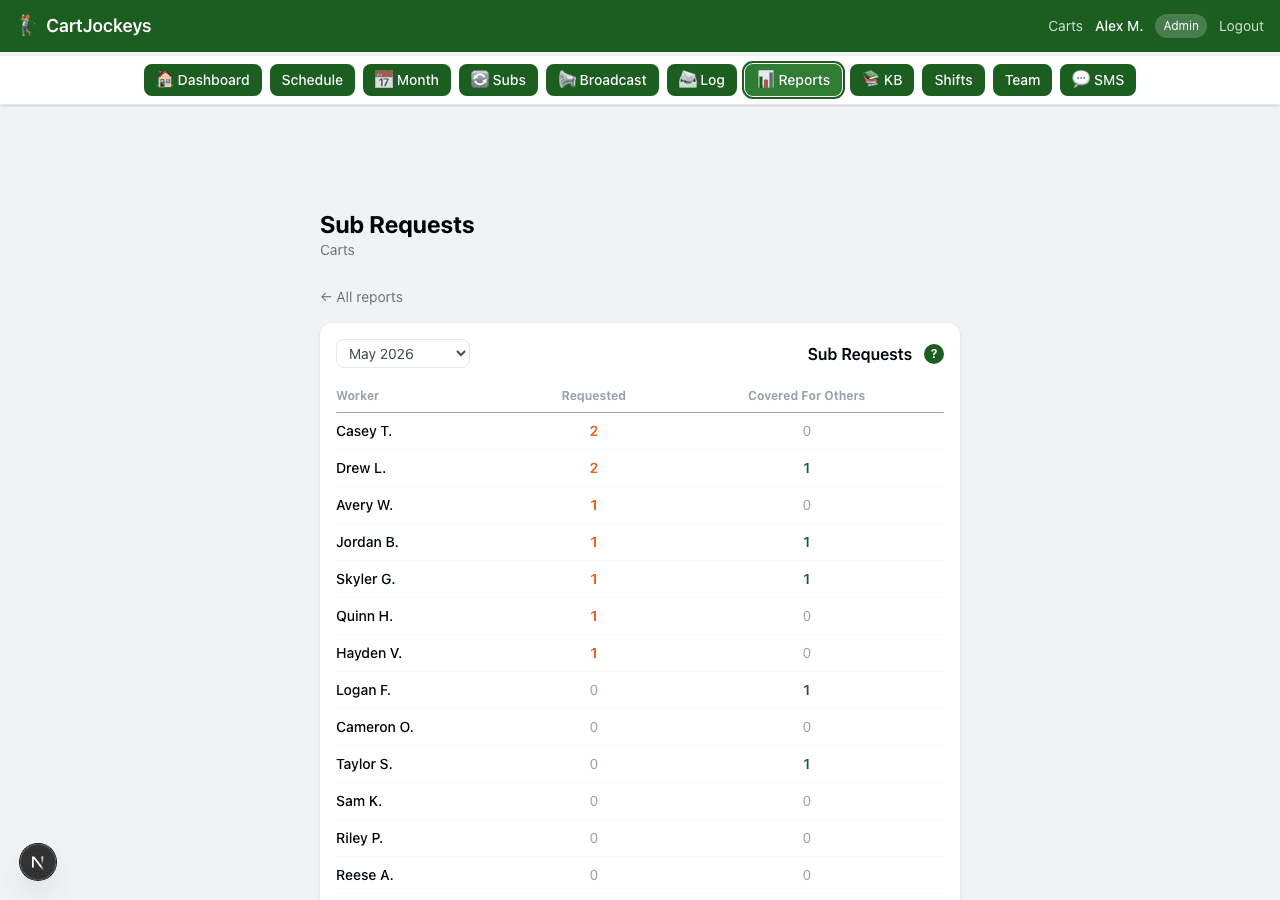The height and width of the screenshot is (900, 1280).
Task: Select the Reese A. row name
Action: click(365, 875)
